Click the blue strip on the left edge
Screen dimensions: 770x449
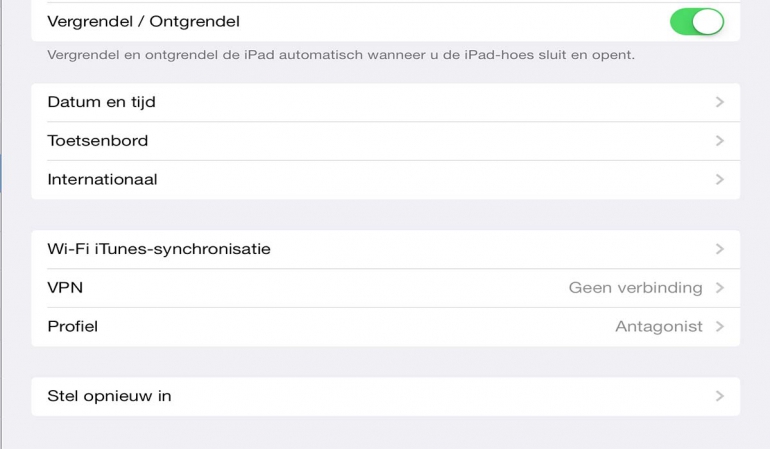tap(1, 160)
